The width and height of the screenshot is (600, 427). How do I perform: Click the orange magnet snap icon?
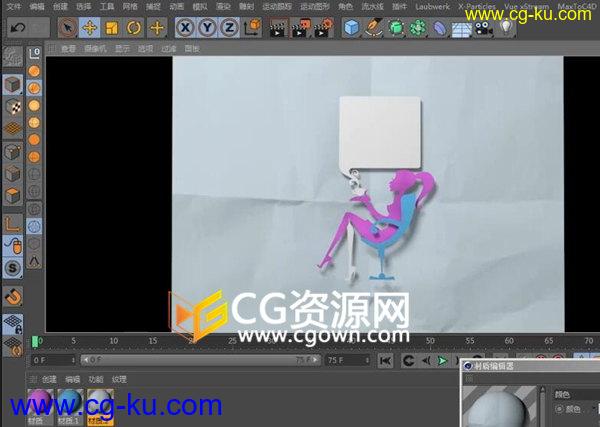[13, 296]
